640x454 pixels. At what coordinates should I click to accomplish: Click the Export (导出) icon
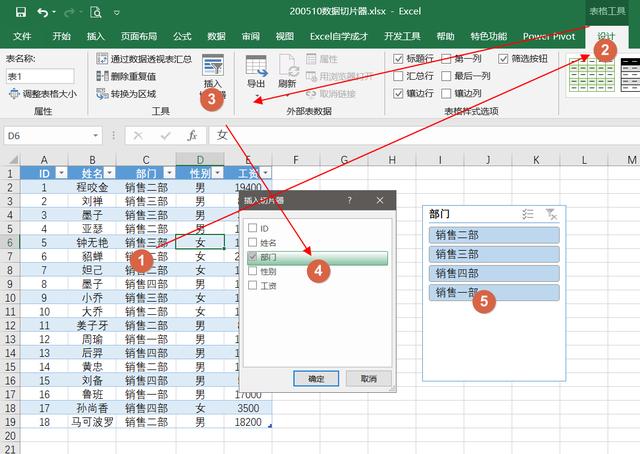256,66
